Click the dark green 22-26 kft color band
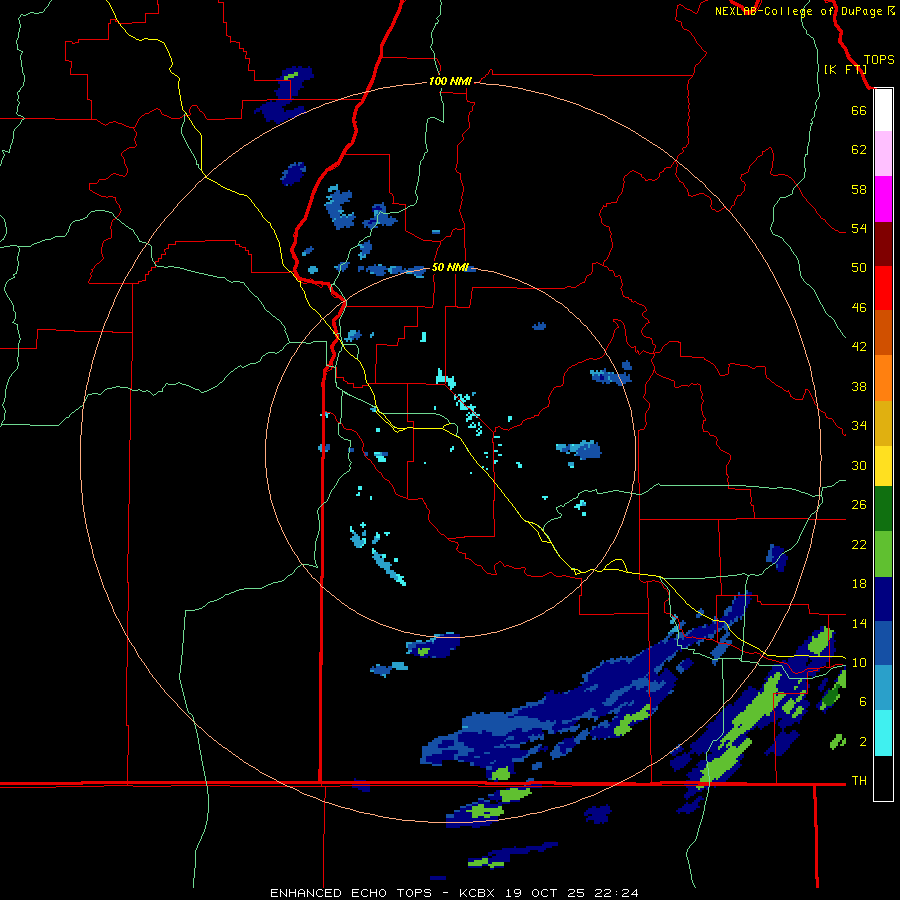 tap(883, 509)
